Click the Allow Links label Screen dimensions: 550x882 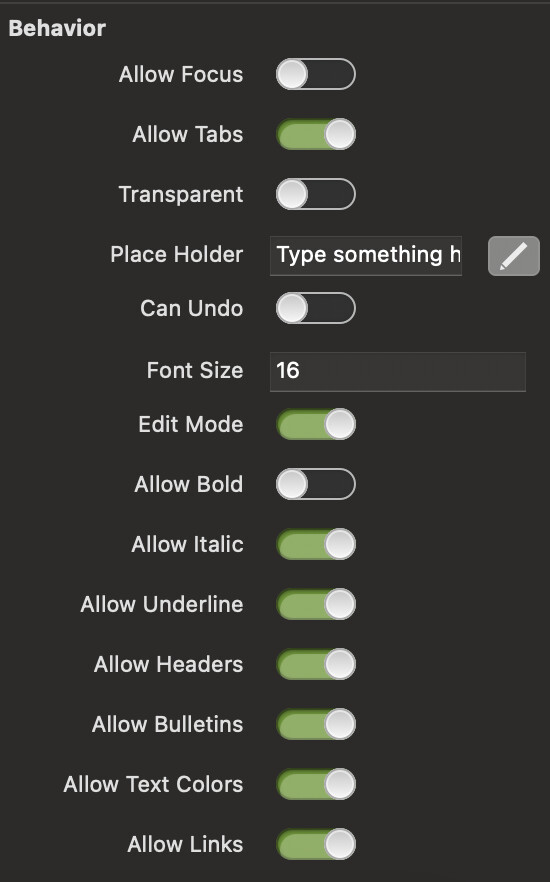pos(185,844)
